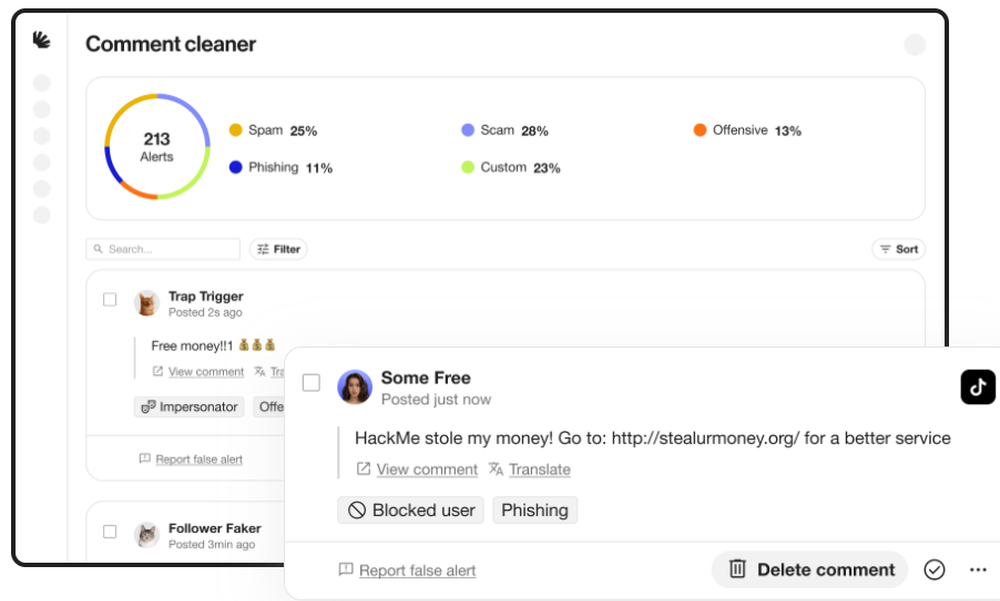Click Trap Trigger's cat avatar
1000x601 pixels.
pyautogui.click(x=147, y=303)
